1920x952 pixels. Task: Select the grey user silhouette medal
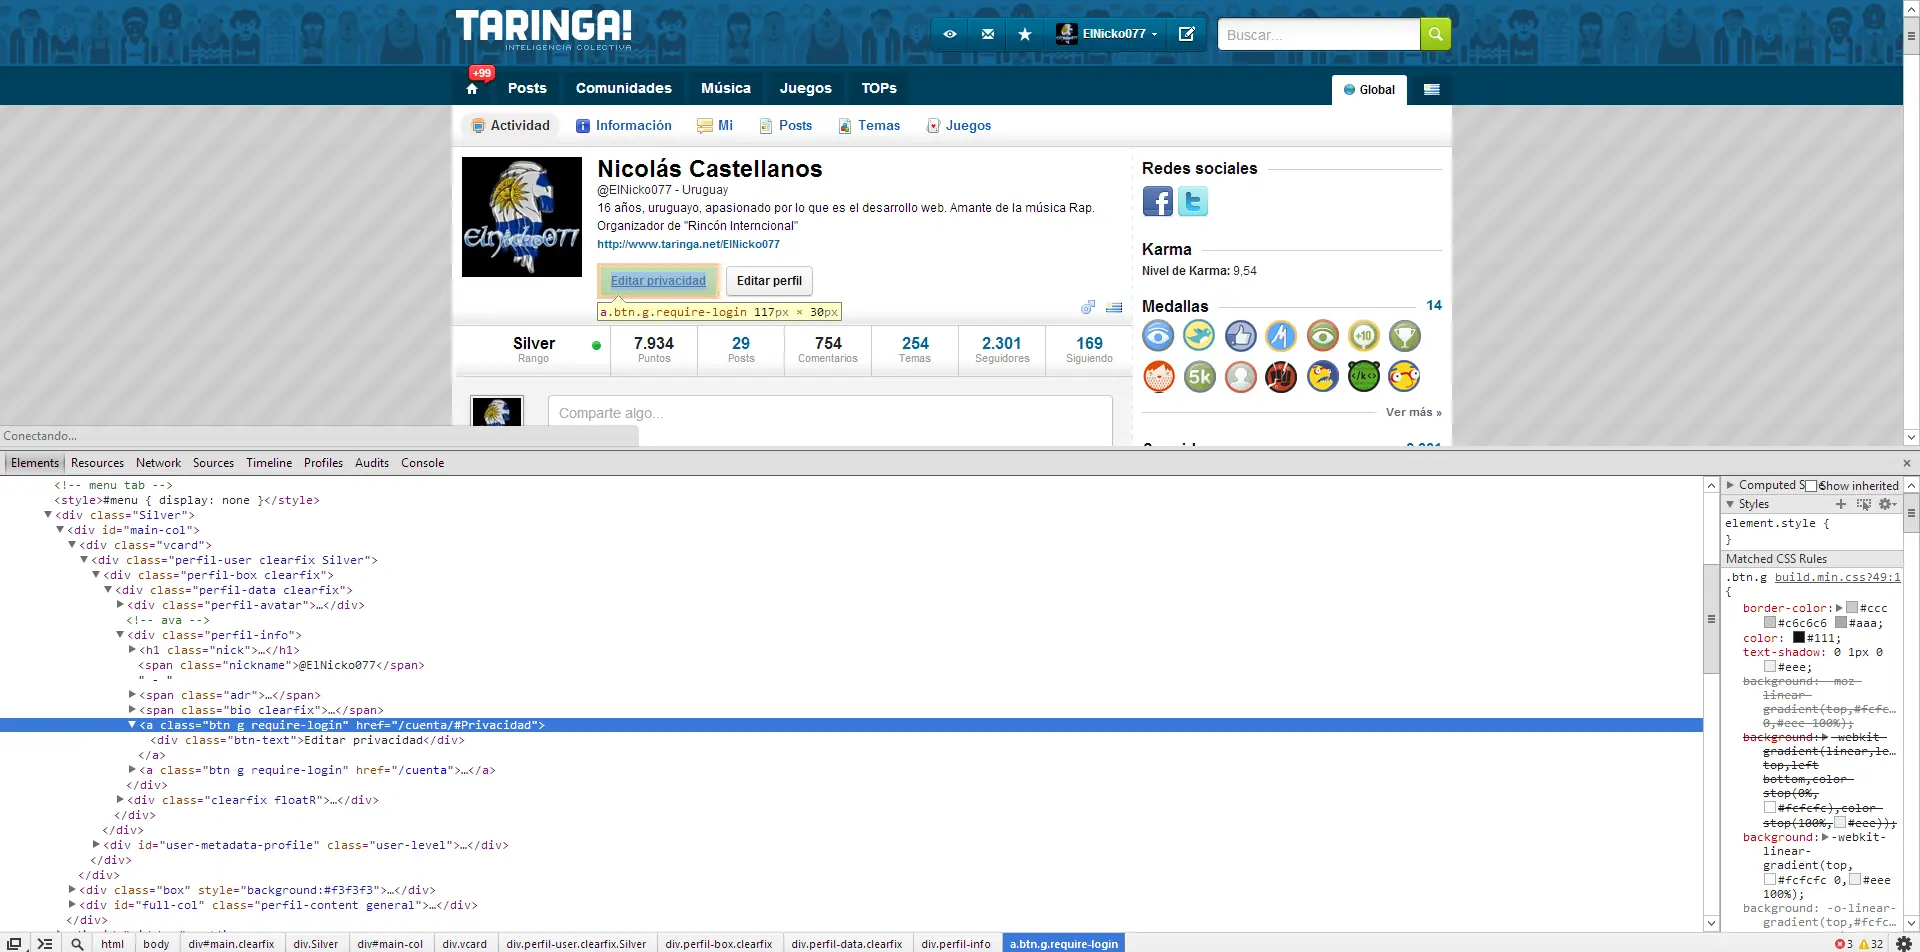[x=1240, y=377]
